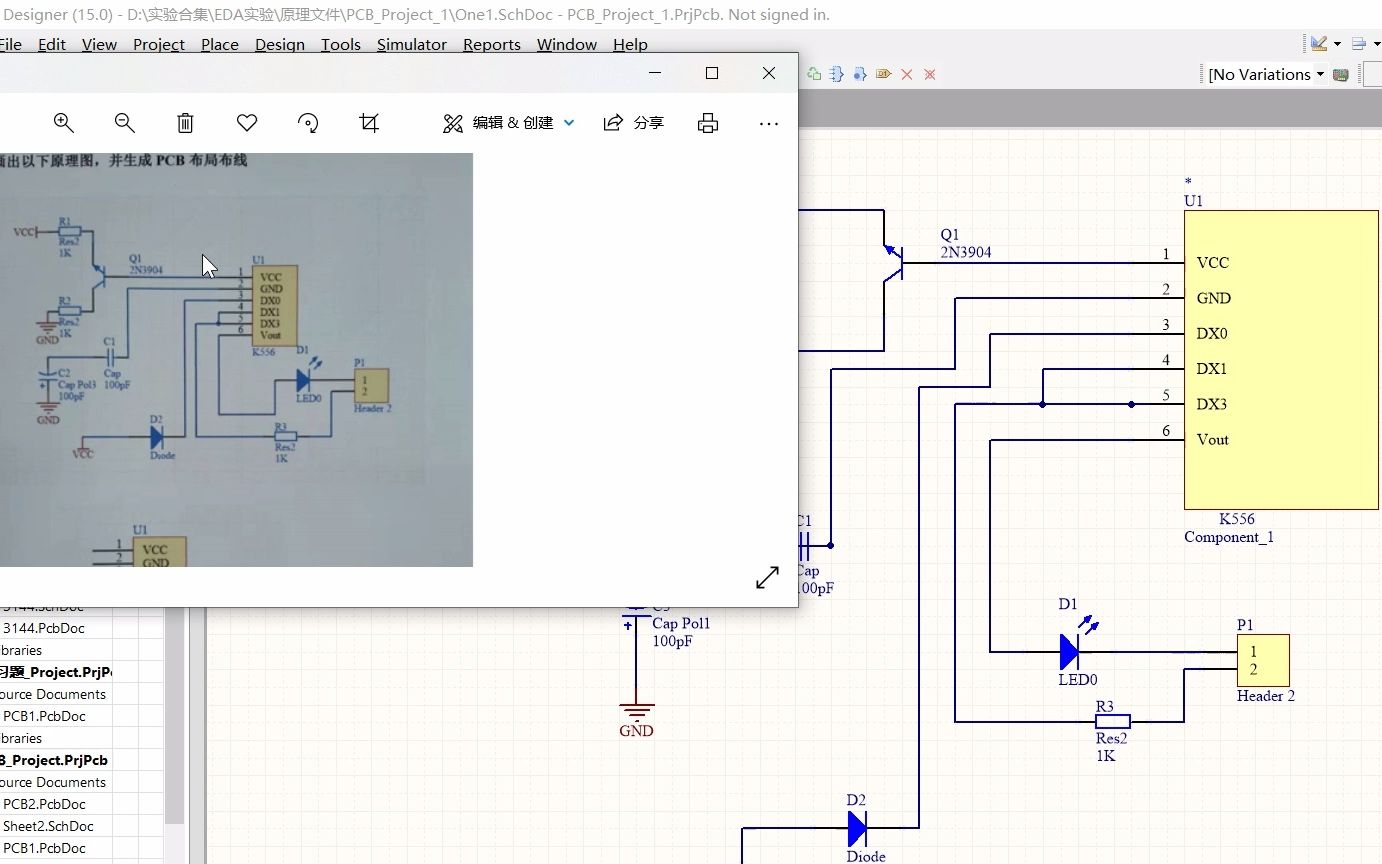Rotate the schematic photo

308,122
